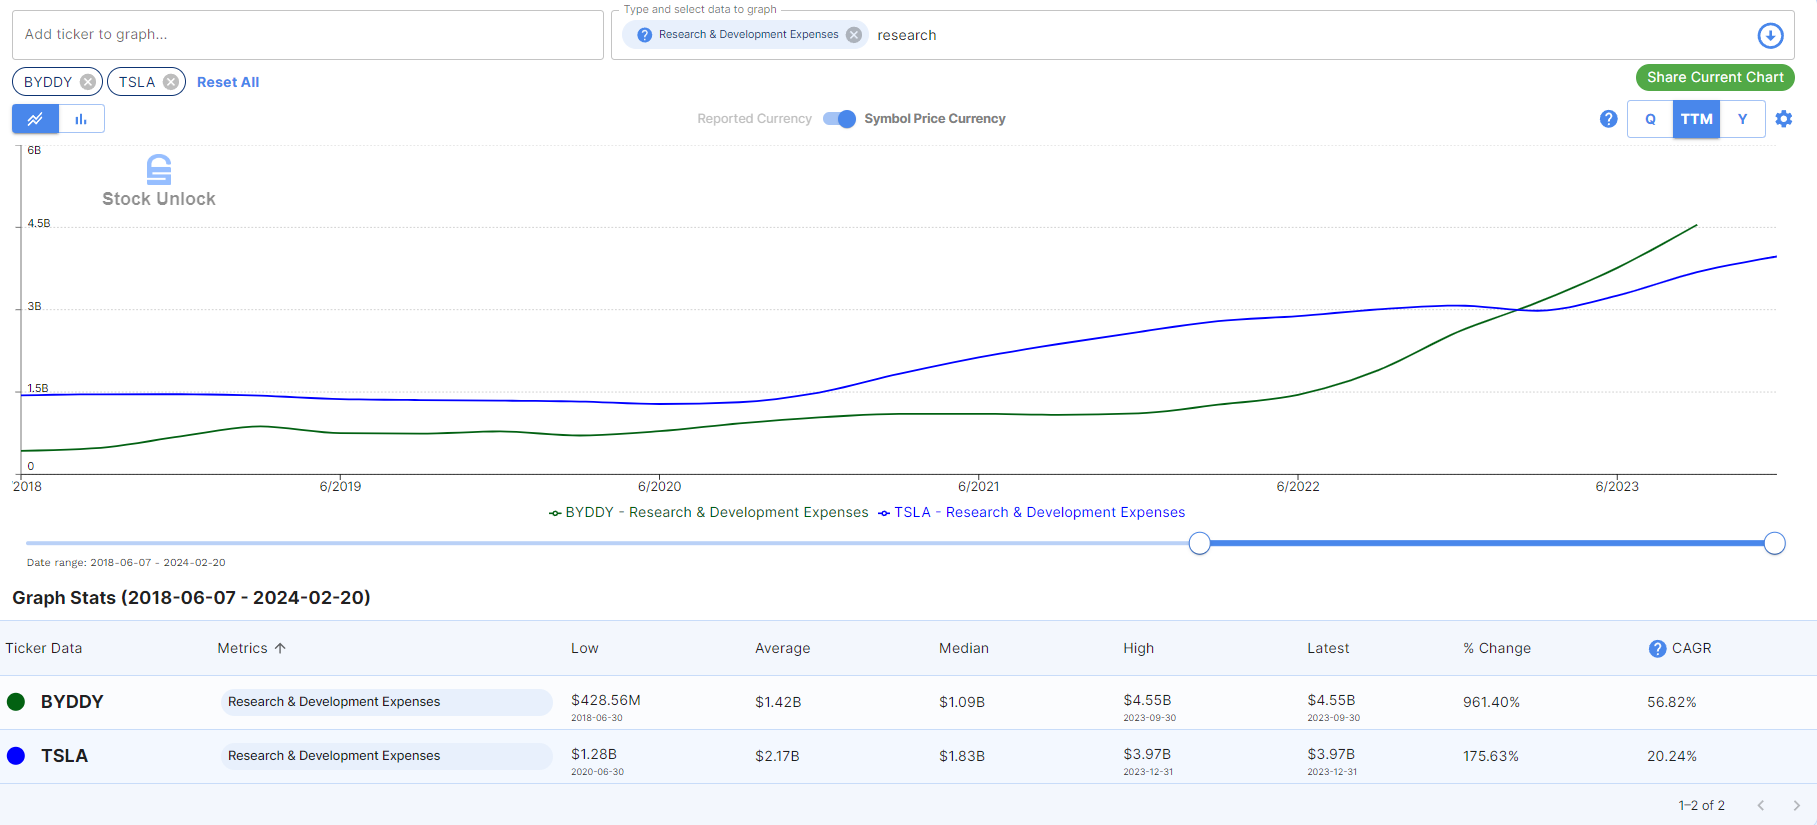Click the Latest column header
The image size is (1817, 825).
(x=1328, y=648)
